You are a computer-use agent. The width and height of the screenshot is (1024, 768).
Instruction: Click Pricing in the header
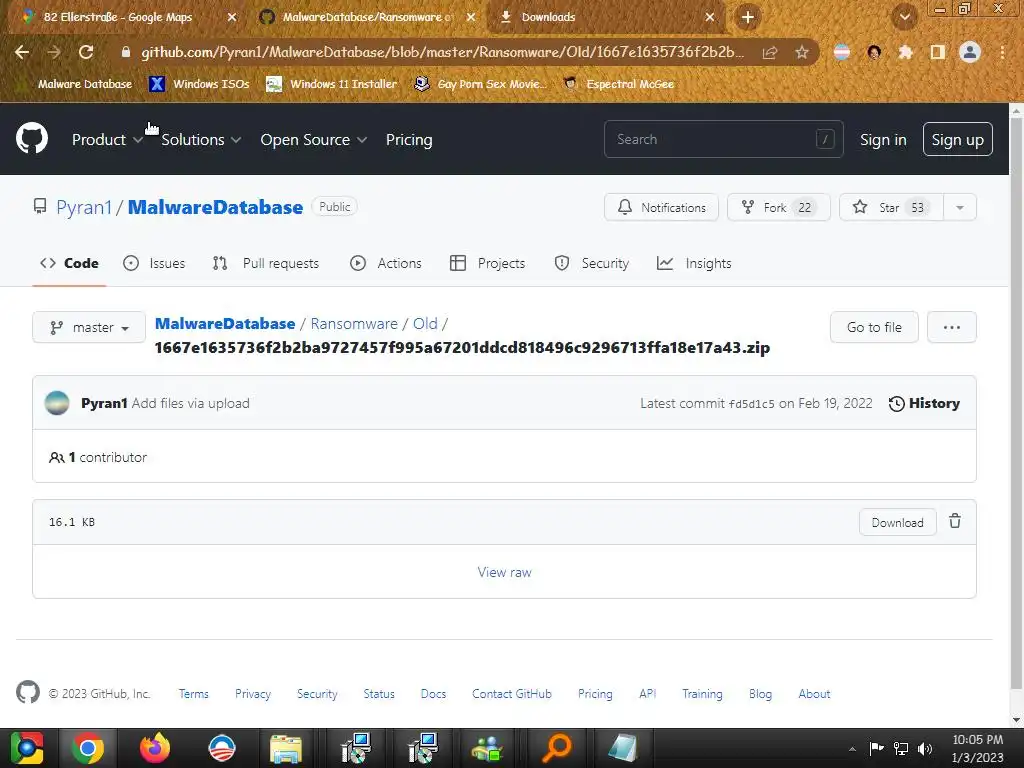(409, 140)
